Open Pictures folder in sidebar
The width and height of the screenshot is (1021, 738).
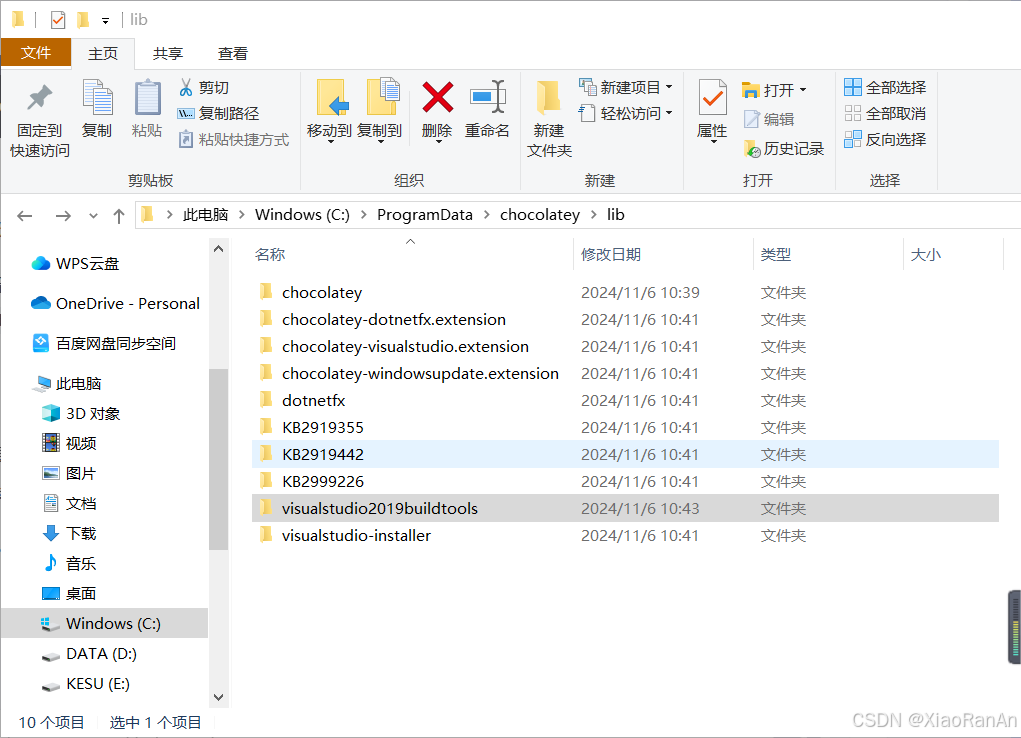pyautogui.click(x=69, y=474)
